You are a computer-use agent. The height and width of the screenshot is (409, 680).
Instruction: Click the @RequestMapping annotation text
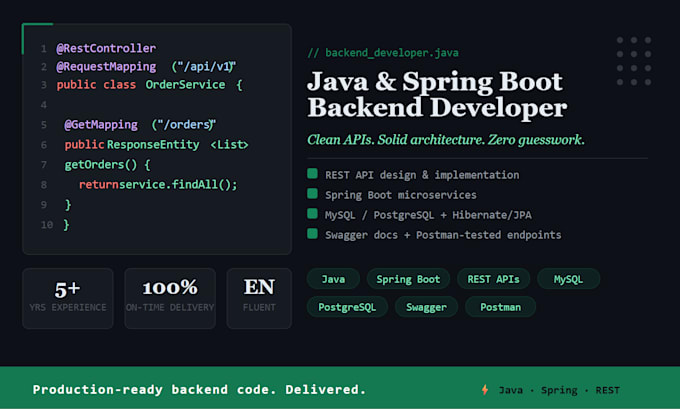(x=106, y=66)
